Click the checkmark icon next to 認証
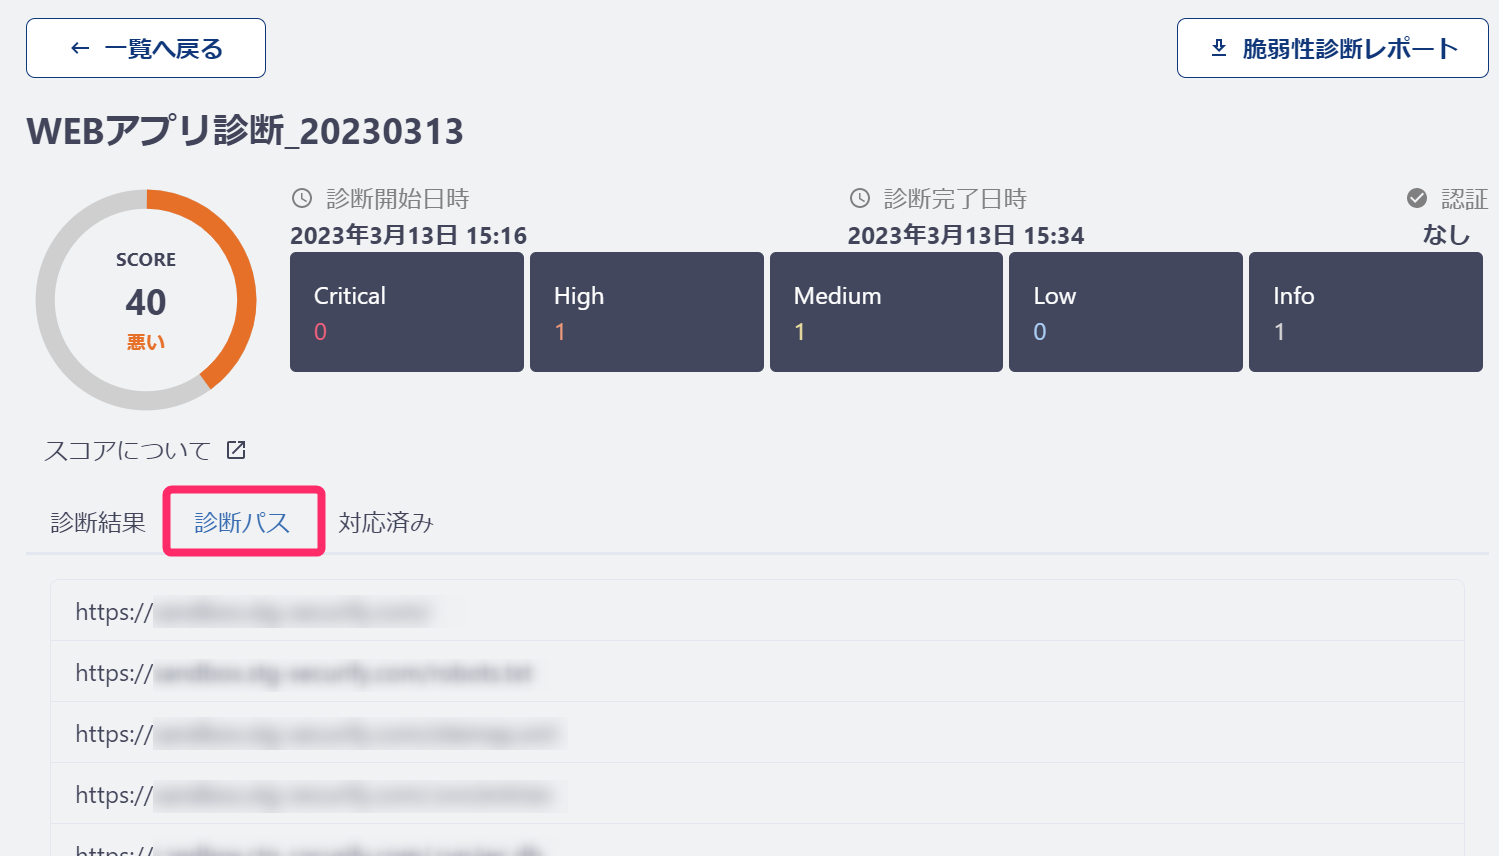Image resolution: width=1499 pixels, height=856 pixels. tap(1417, 198)
